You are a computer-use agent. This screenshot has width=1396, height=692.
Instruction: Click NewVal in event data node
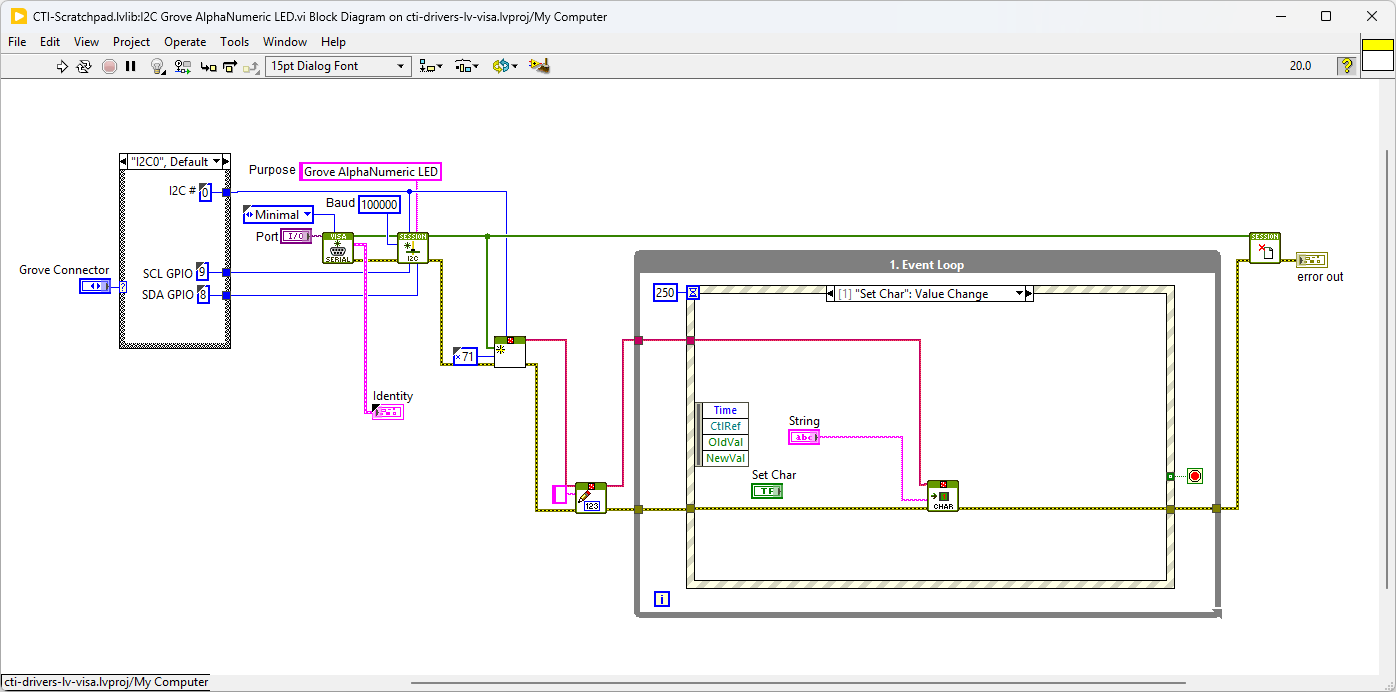pyautogui.click(x=725, y=458)
